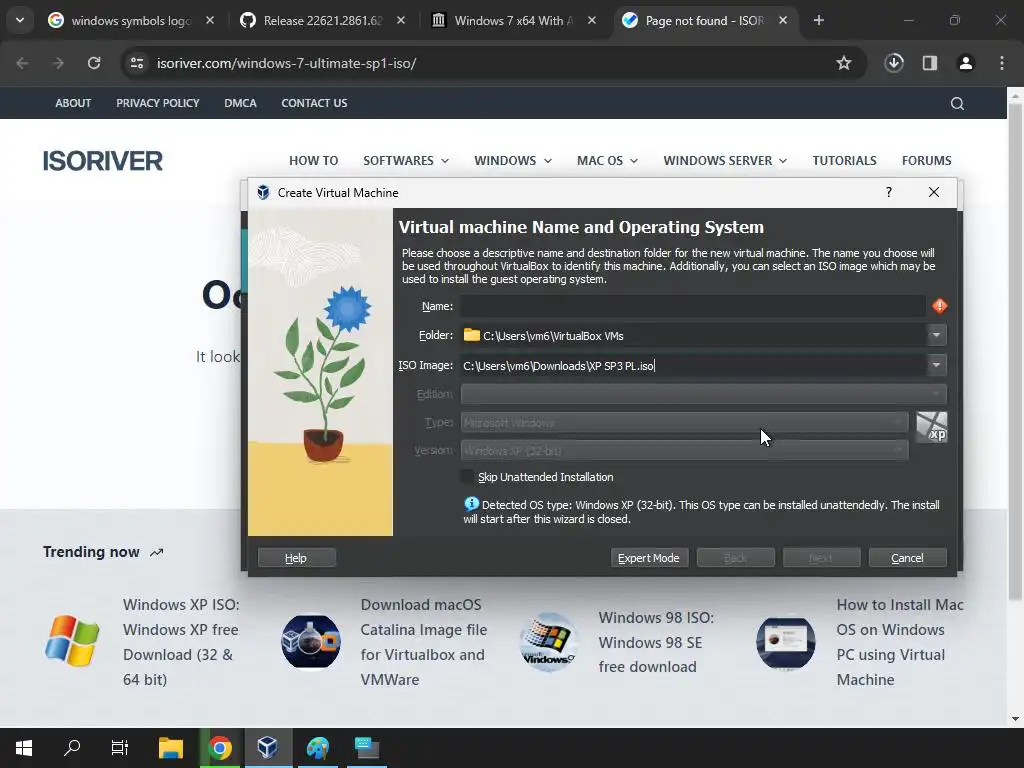
Task: Click the Help button in the dialog
Action: tap(296, 558)
